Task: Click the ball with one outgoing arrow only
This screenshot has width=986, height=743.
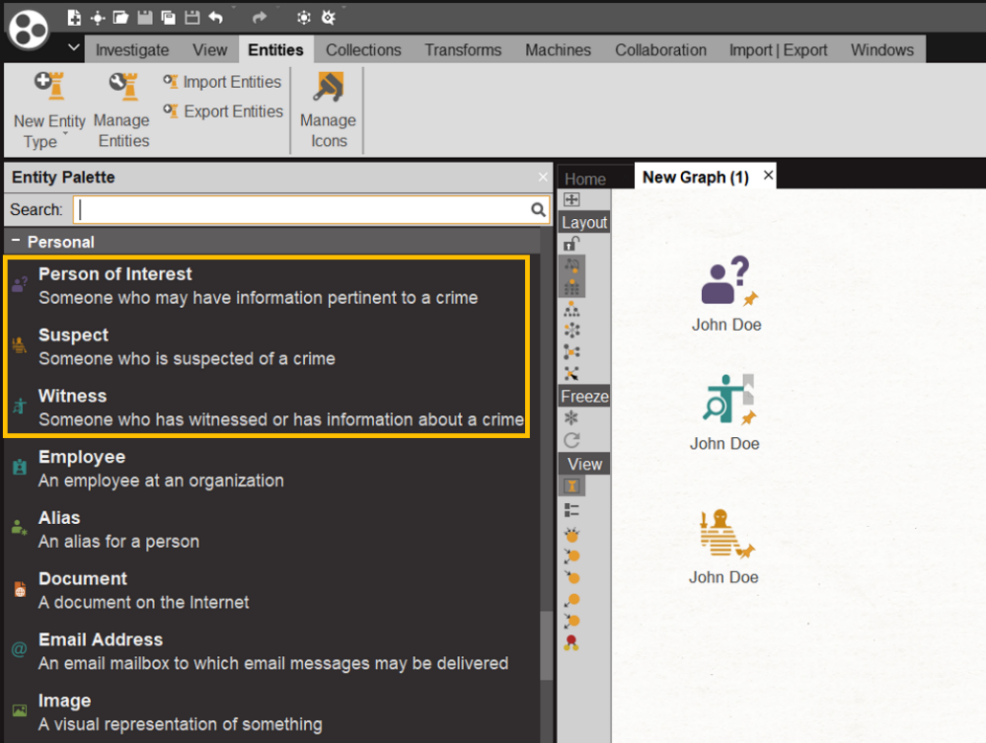Action: pos(572,599)
